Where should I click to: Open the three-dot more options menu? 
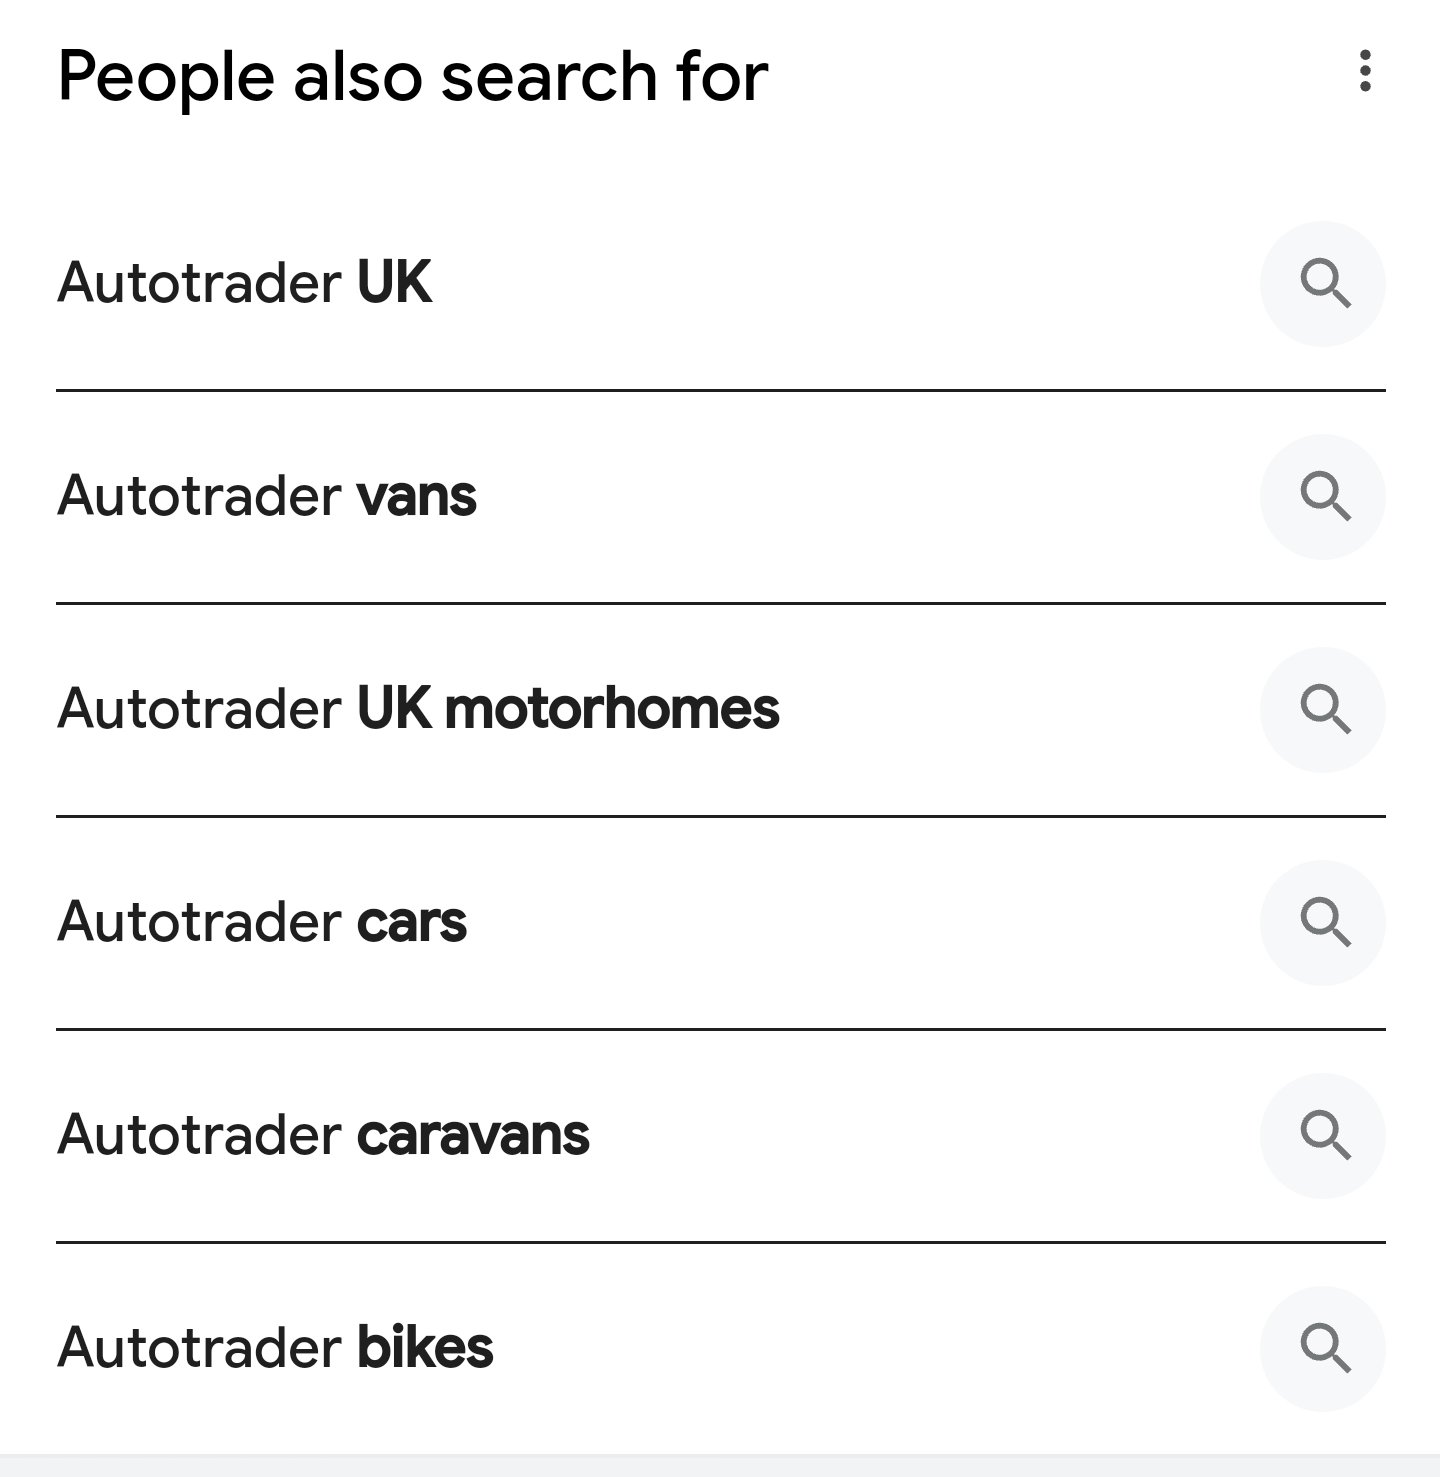coord(1365,71)
